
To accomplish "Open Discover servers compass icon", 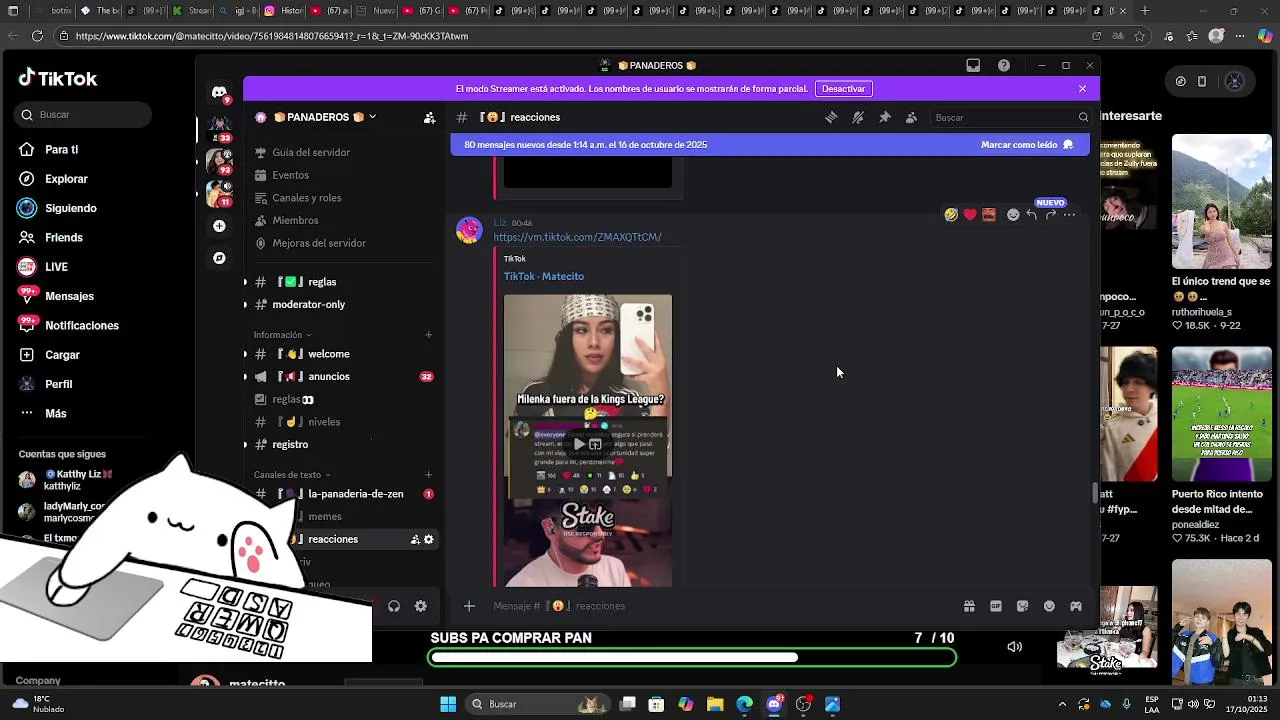I will [219, 258].
